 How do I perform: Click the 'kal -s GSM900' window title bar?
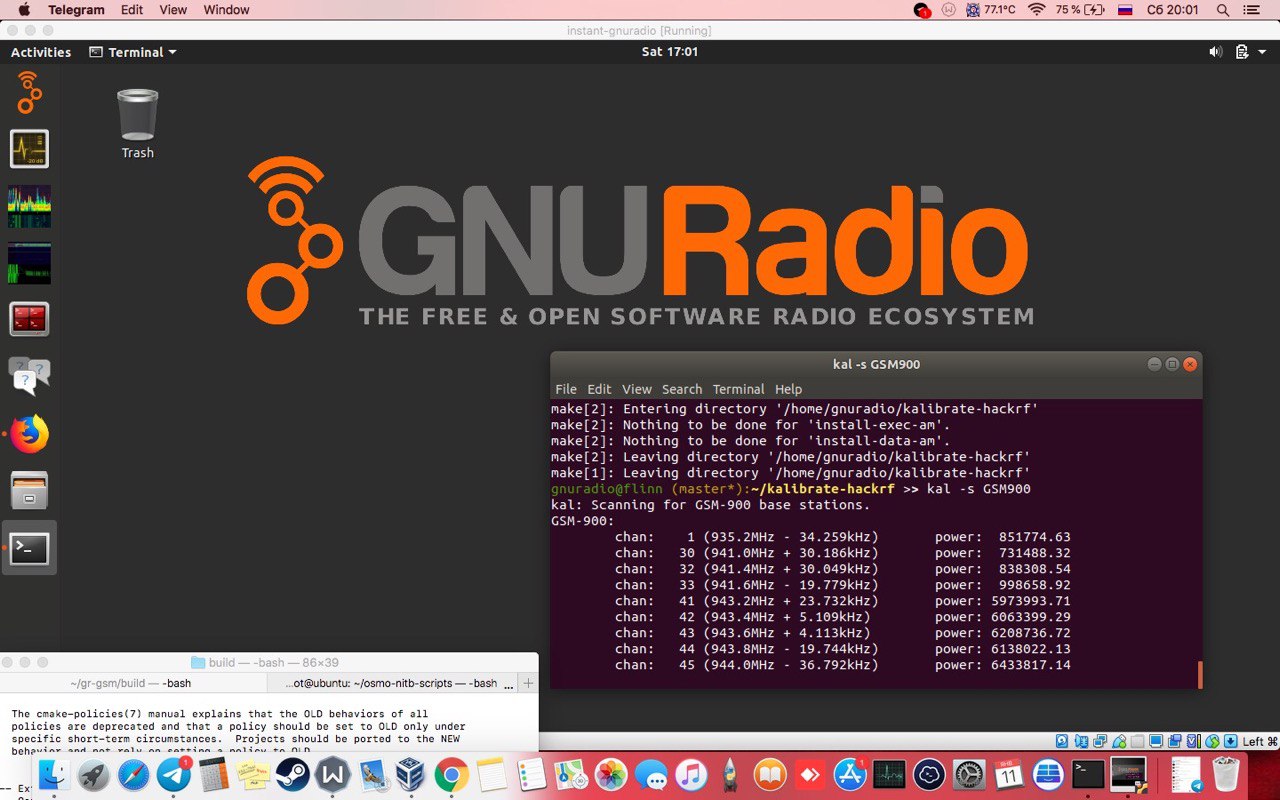click(x=876, y=364)
